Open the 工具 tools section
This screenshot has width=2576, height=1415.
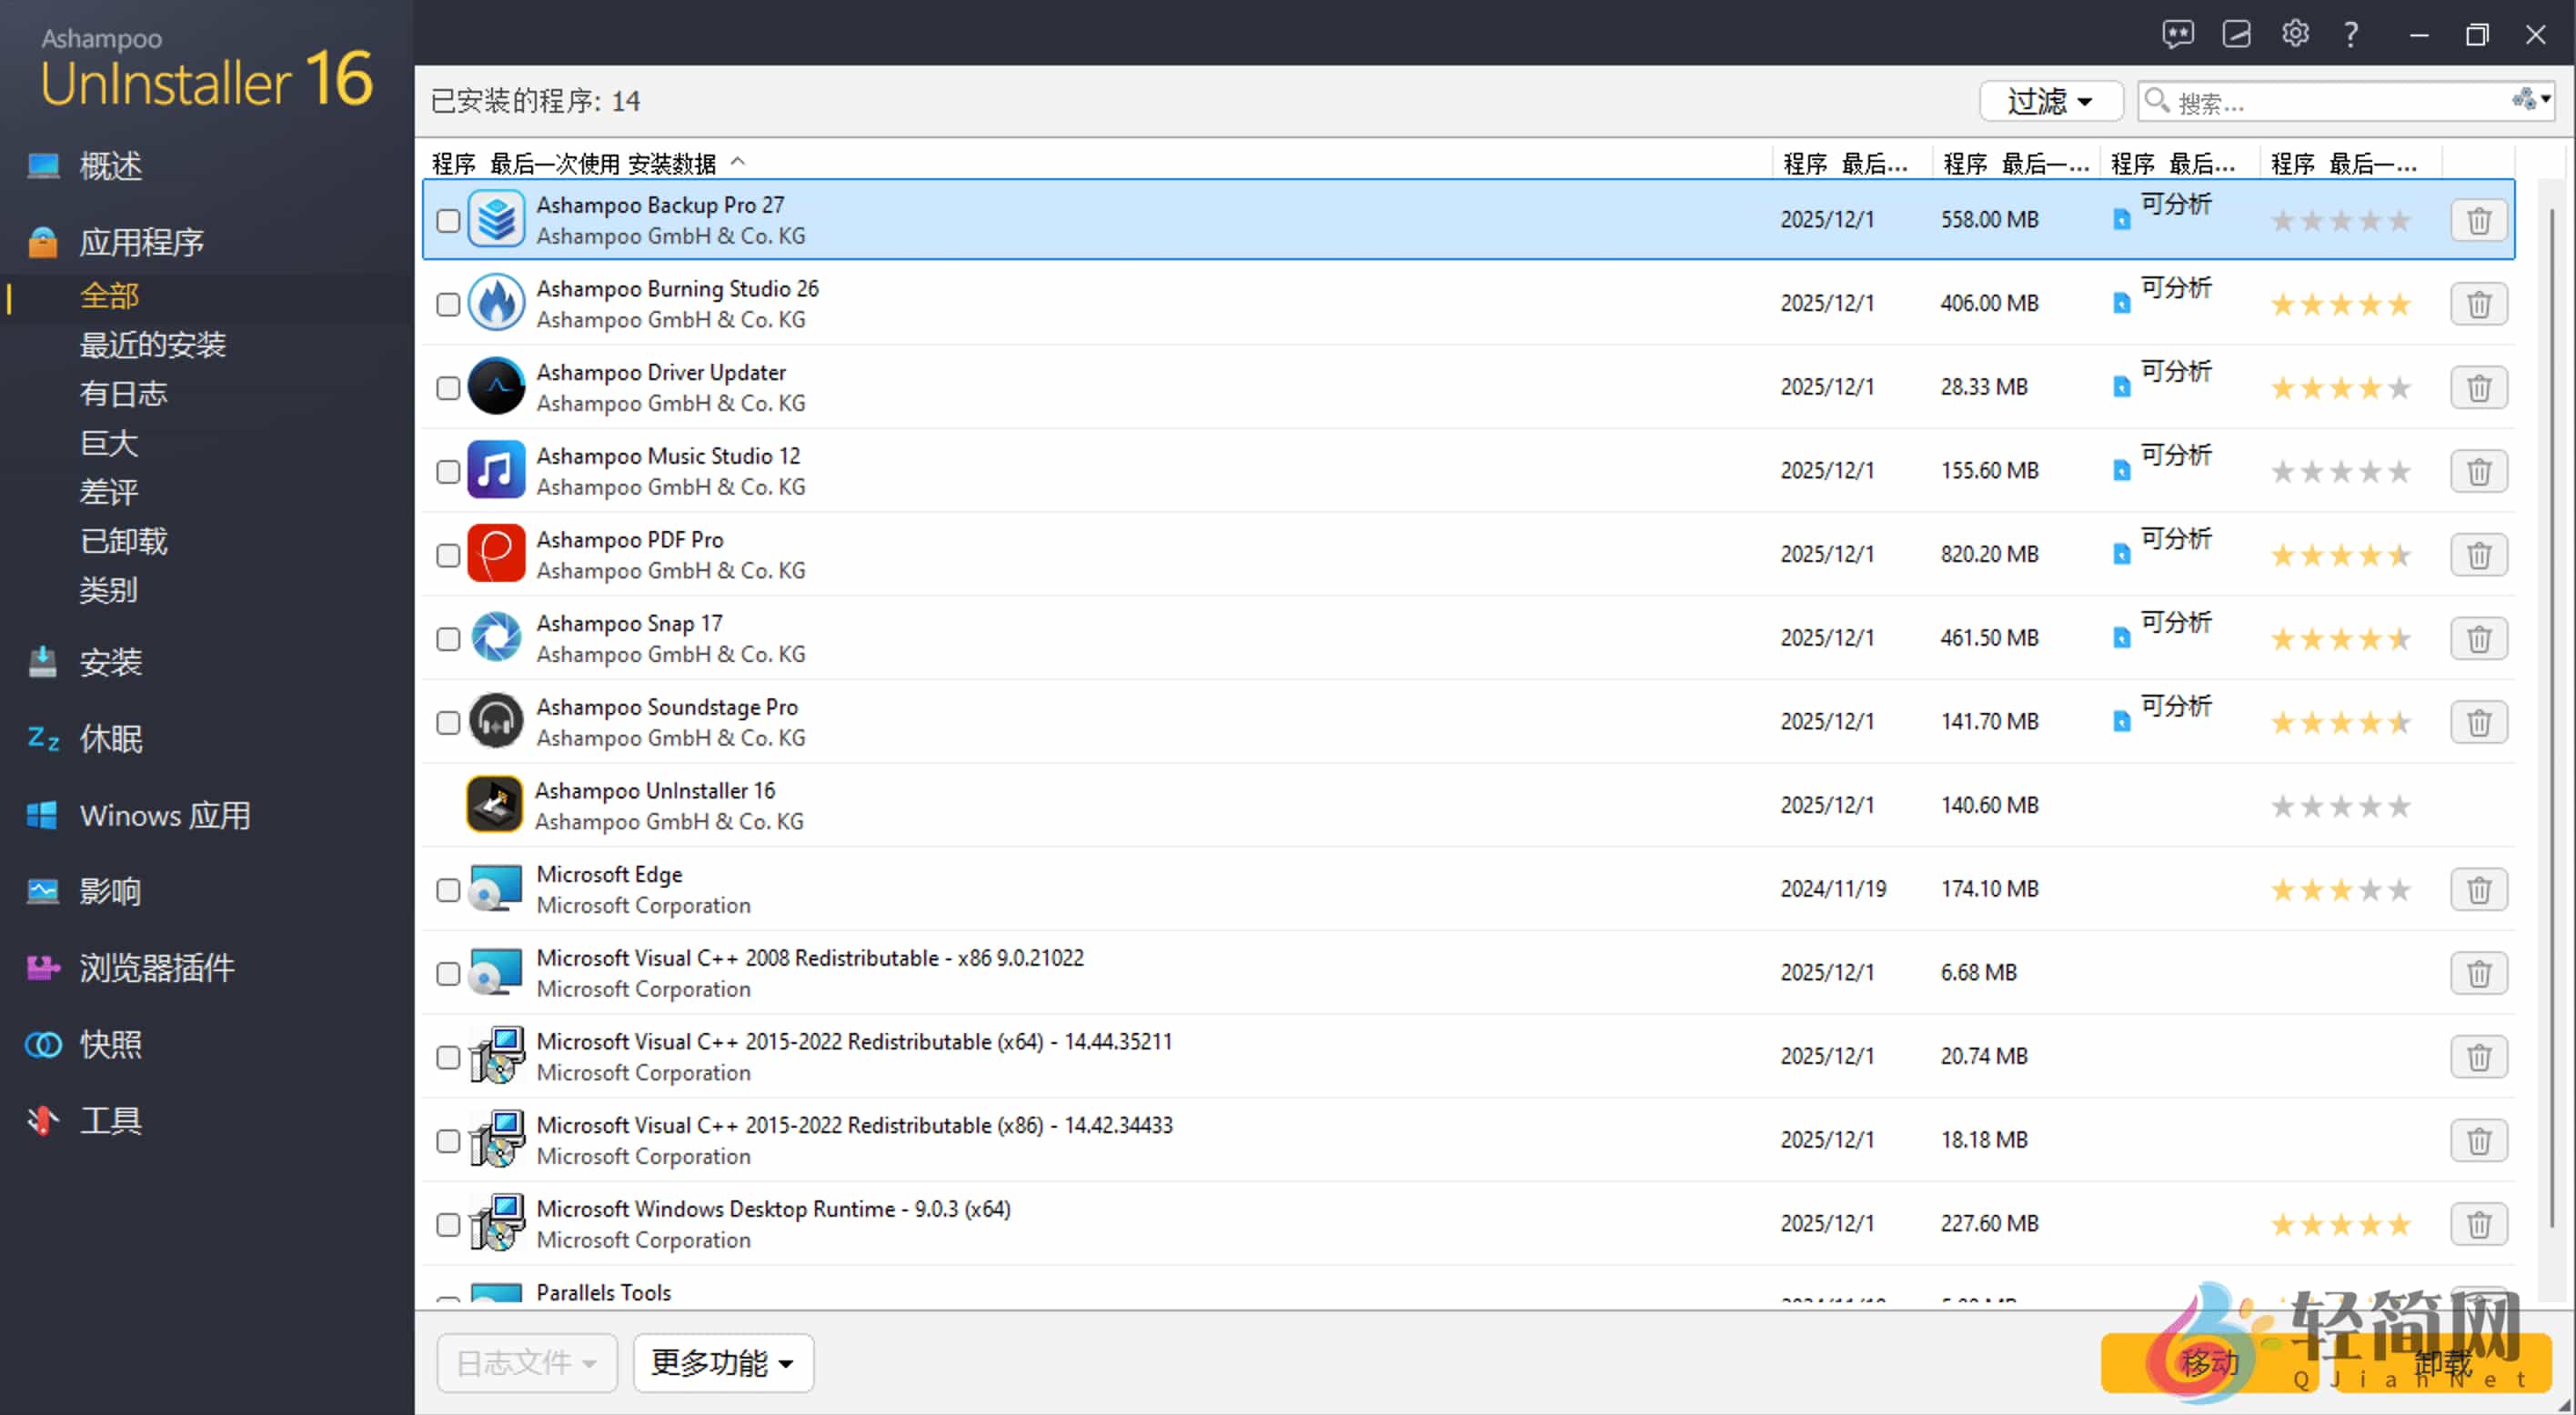coord(112,1120)
